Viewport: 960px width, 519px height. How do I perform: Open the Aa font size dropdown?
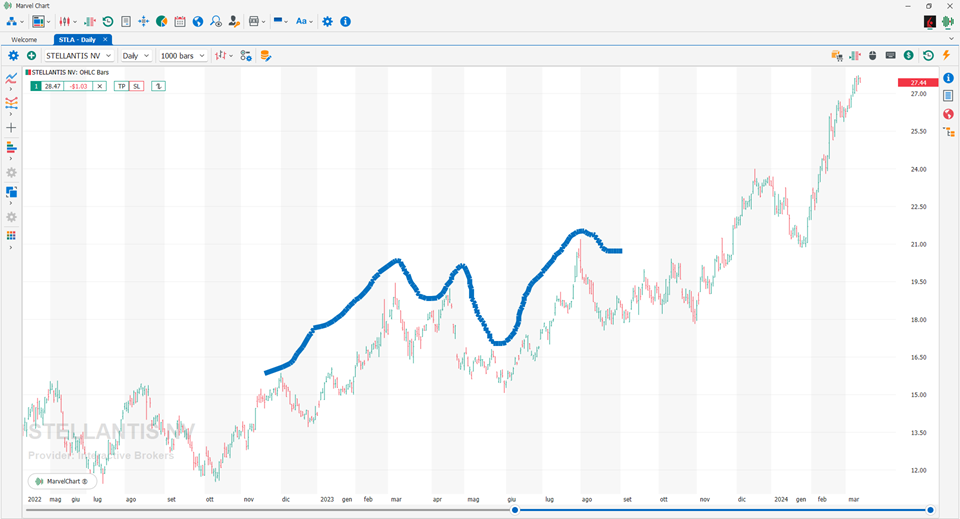click(x=304, y=21)
